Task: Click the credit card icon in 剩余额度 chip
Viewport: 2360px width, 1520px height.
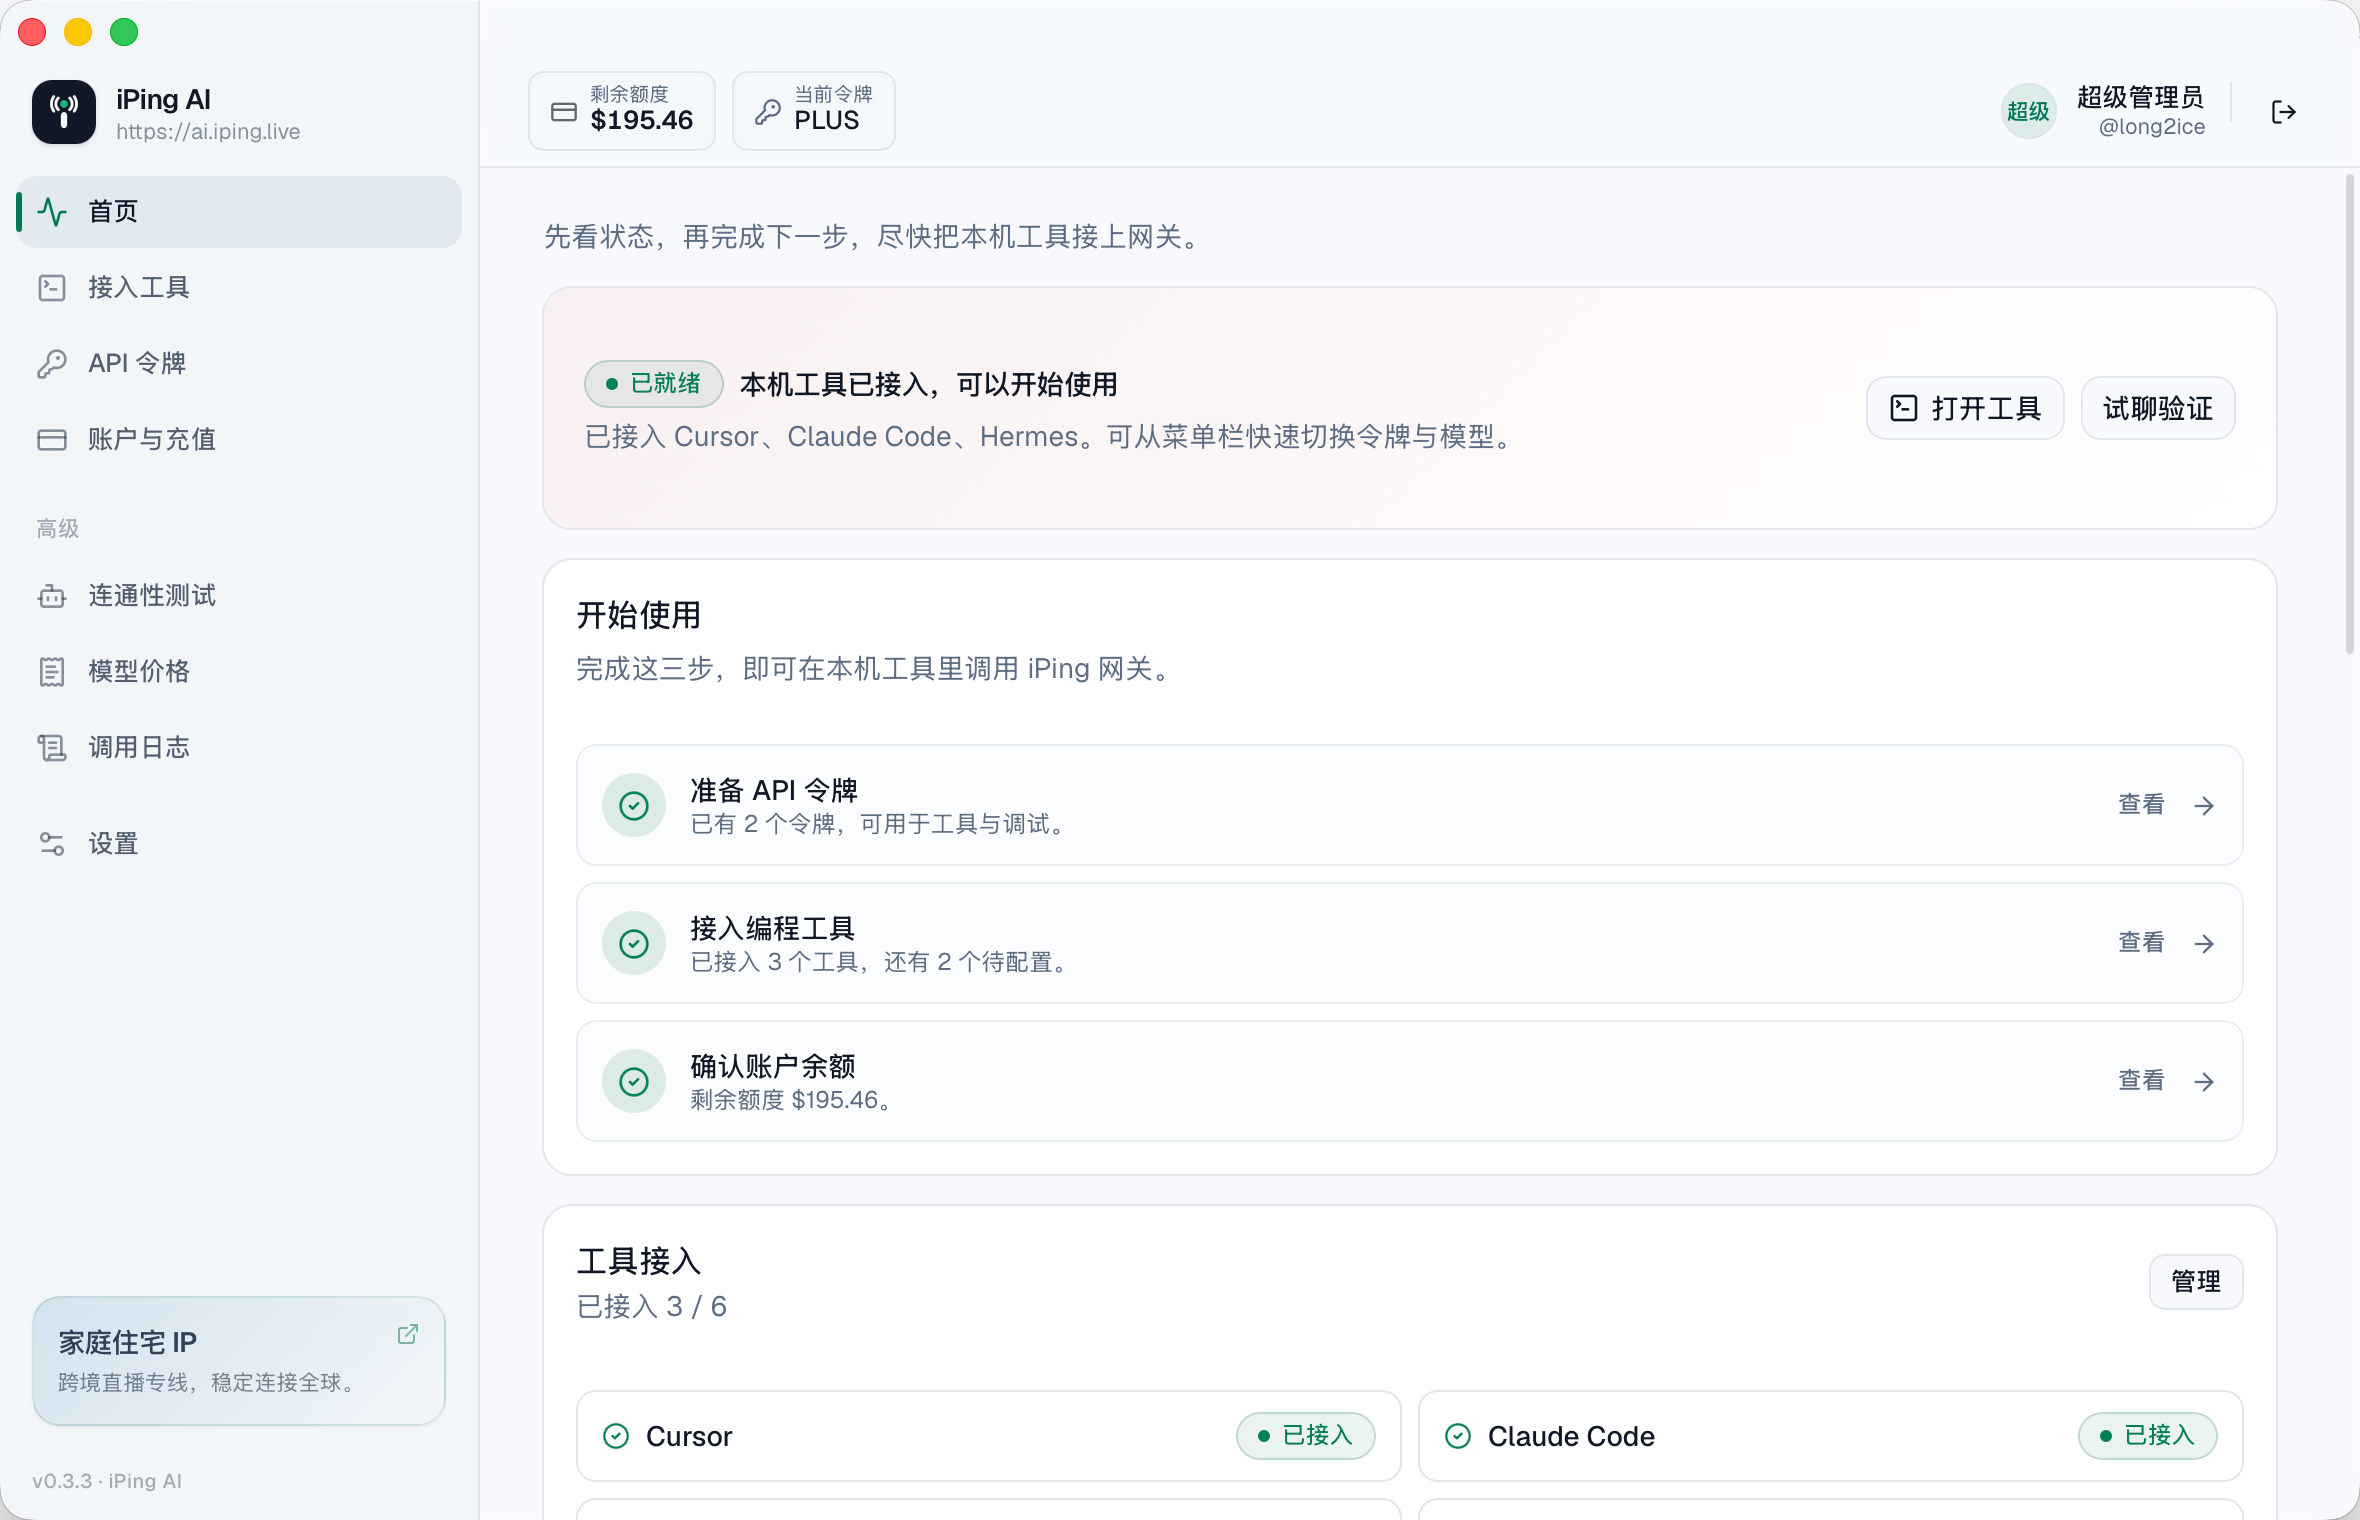Action: click(564, 112)
